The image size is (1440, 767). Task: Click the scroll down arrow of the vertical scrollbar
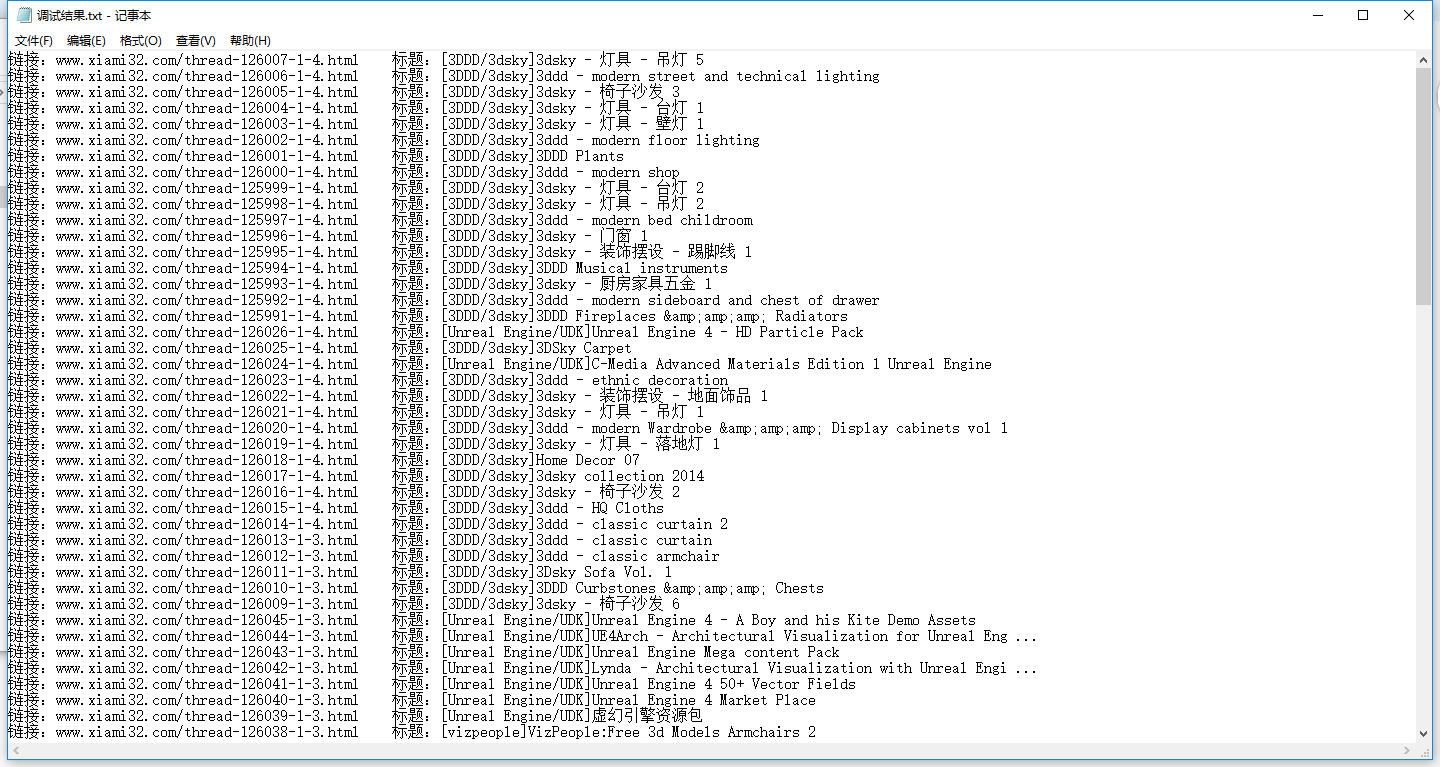point(1423,734)
